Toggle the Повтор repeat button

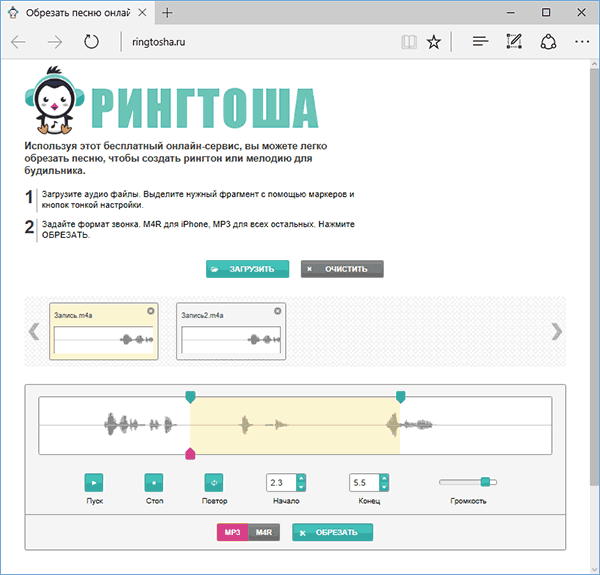click(x=213, y=481)
